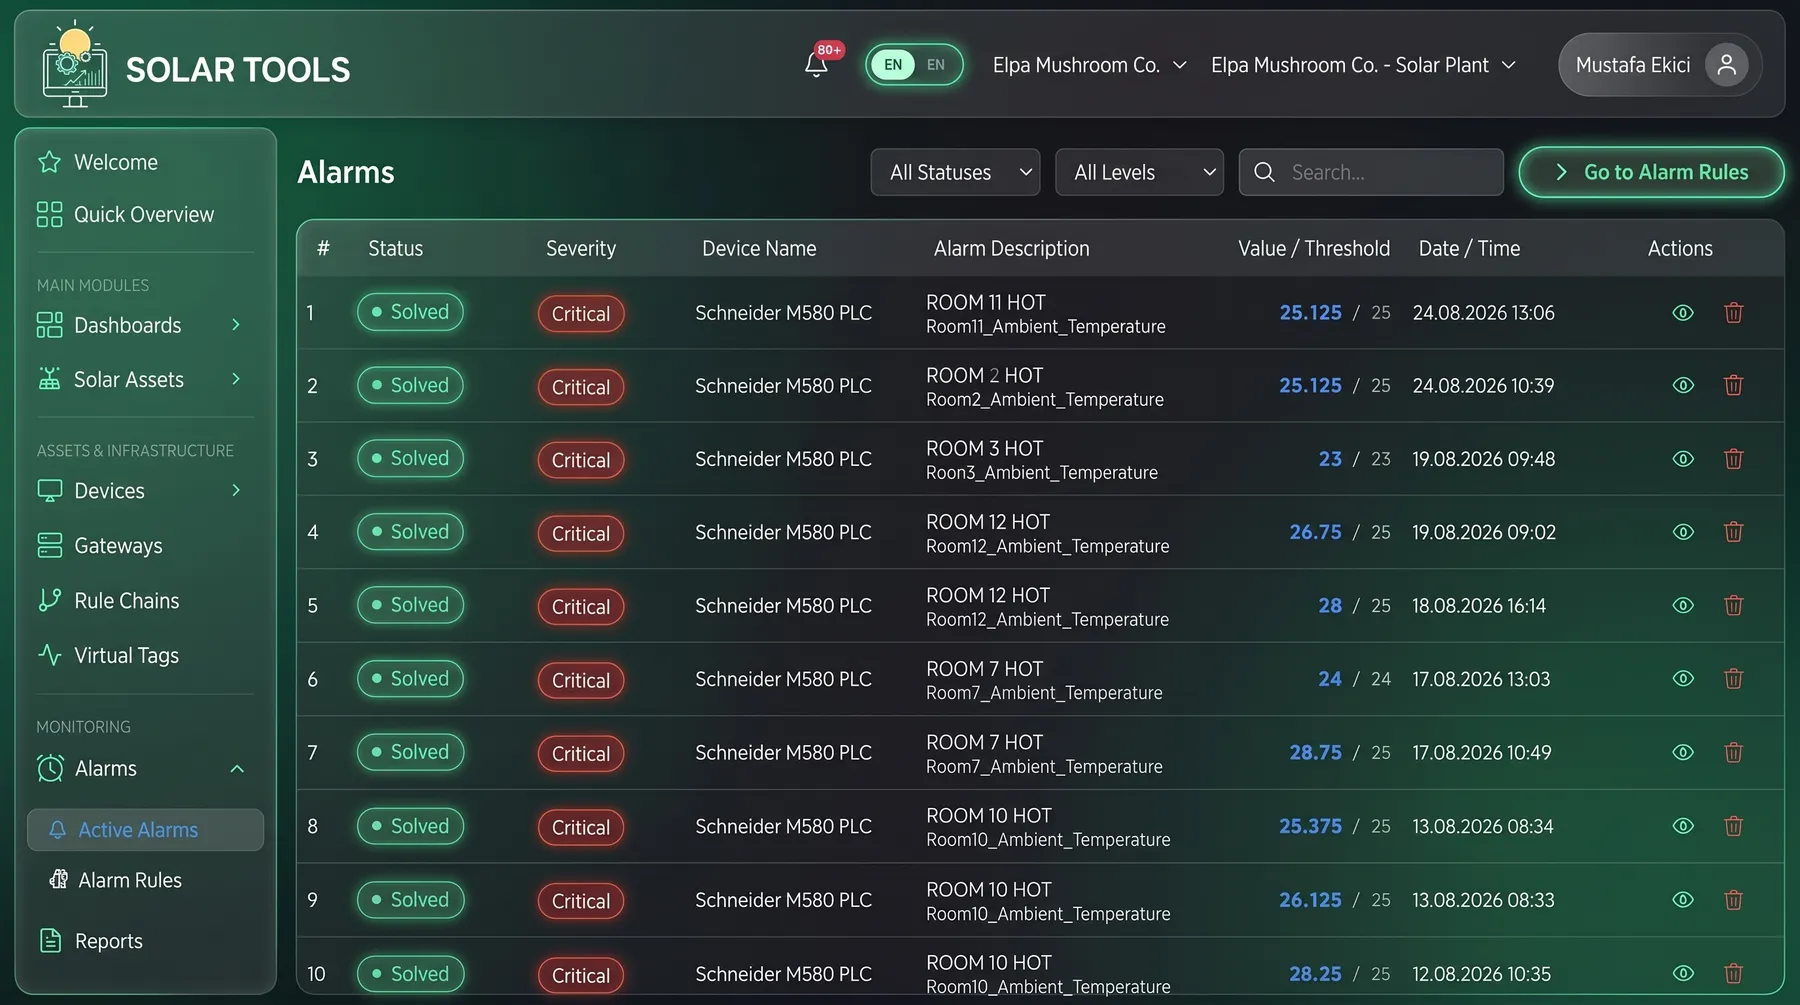Click Solved status badge in row 1
Screen dimensions: 1800x1005
tap(410, 312)
